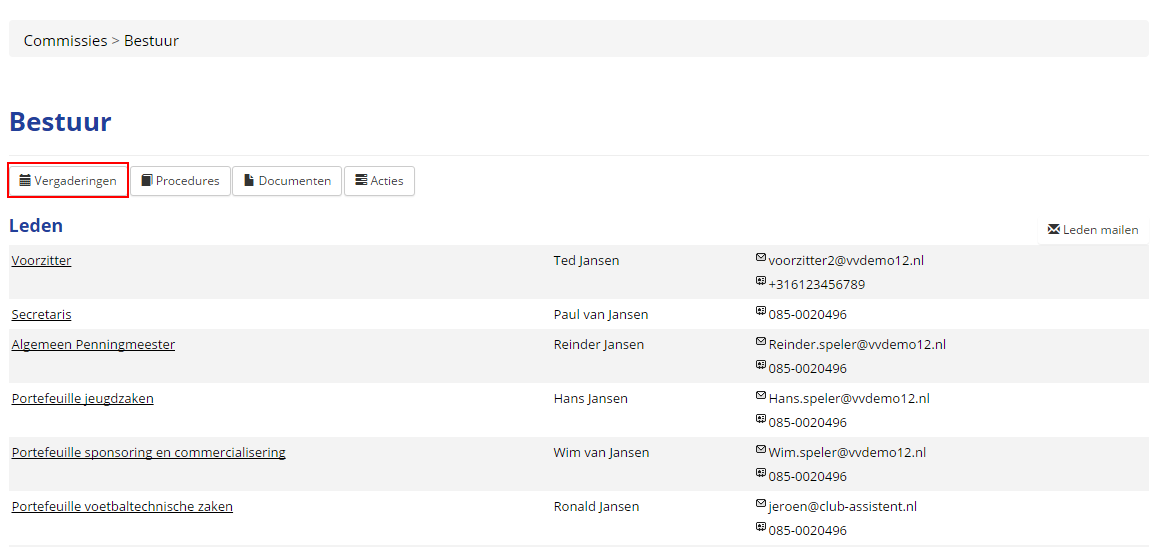Open the Vergaderingen button
This screenshot has width=1158, height=547.
click(x=68, y=181)
